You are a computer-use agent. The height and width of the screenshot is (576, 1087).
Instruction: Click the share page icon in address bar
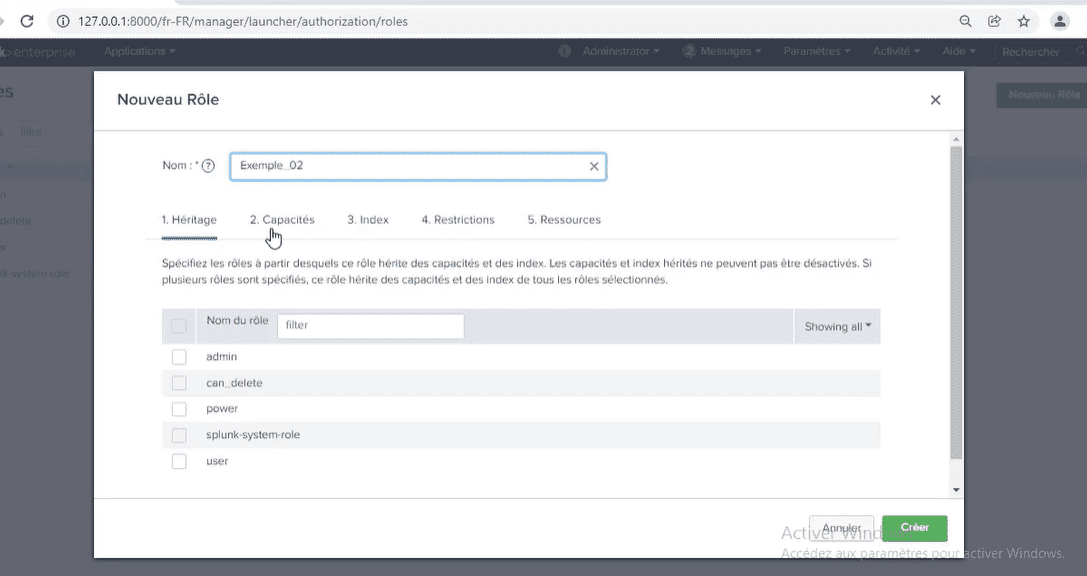pyautogui.click(x=994, y=21)
